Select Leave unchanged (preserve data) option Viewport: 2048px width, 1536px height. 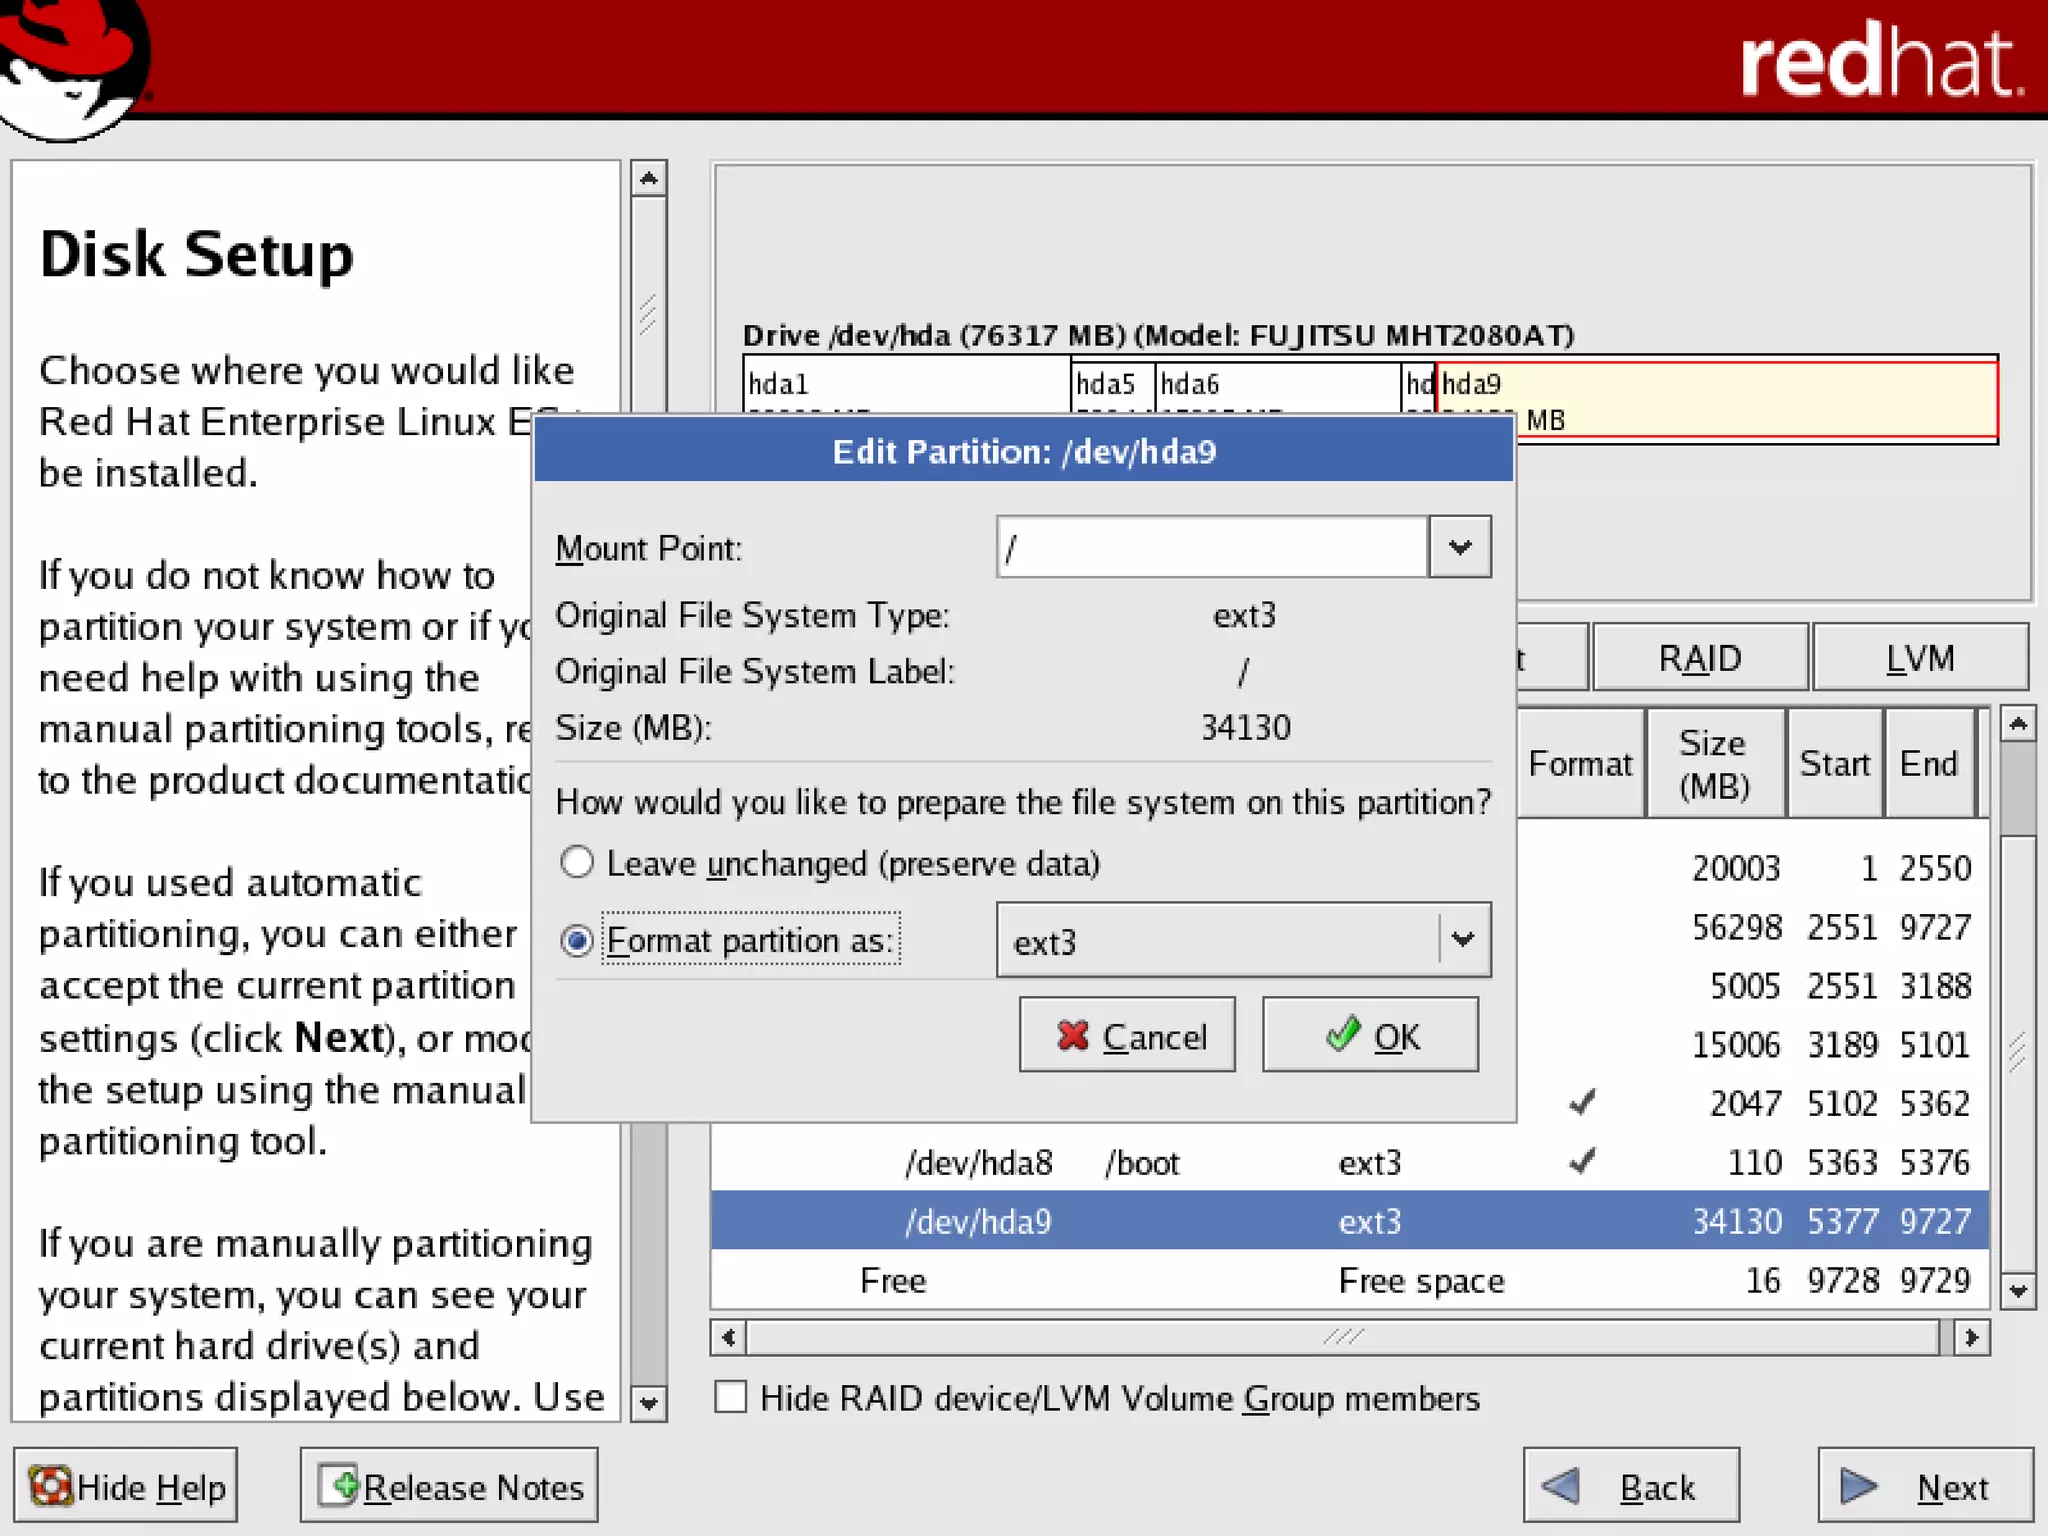[577, 862]
